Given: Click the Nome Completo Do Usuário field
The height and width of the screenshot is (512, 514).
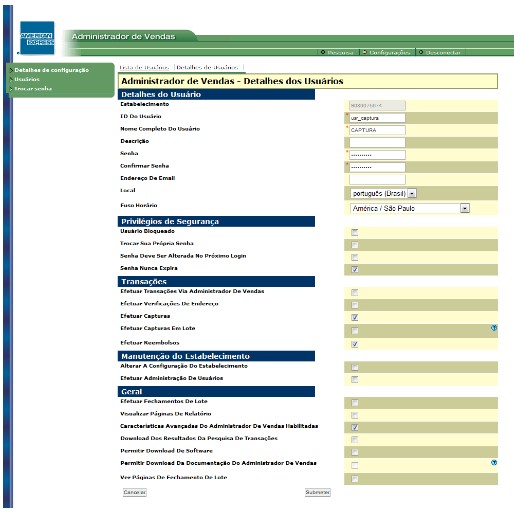Looking at the screenshot, I should click(377, 130).
